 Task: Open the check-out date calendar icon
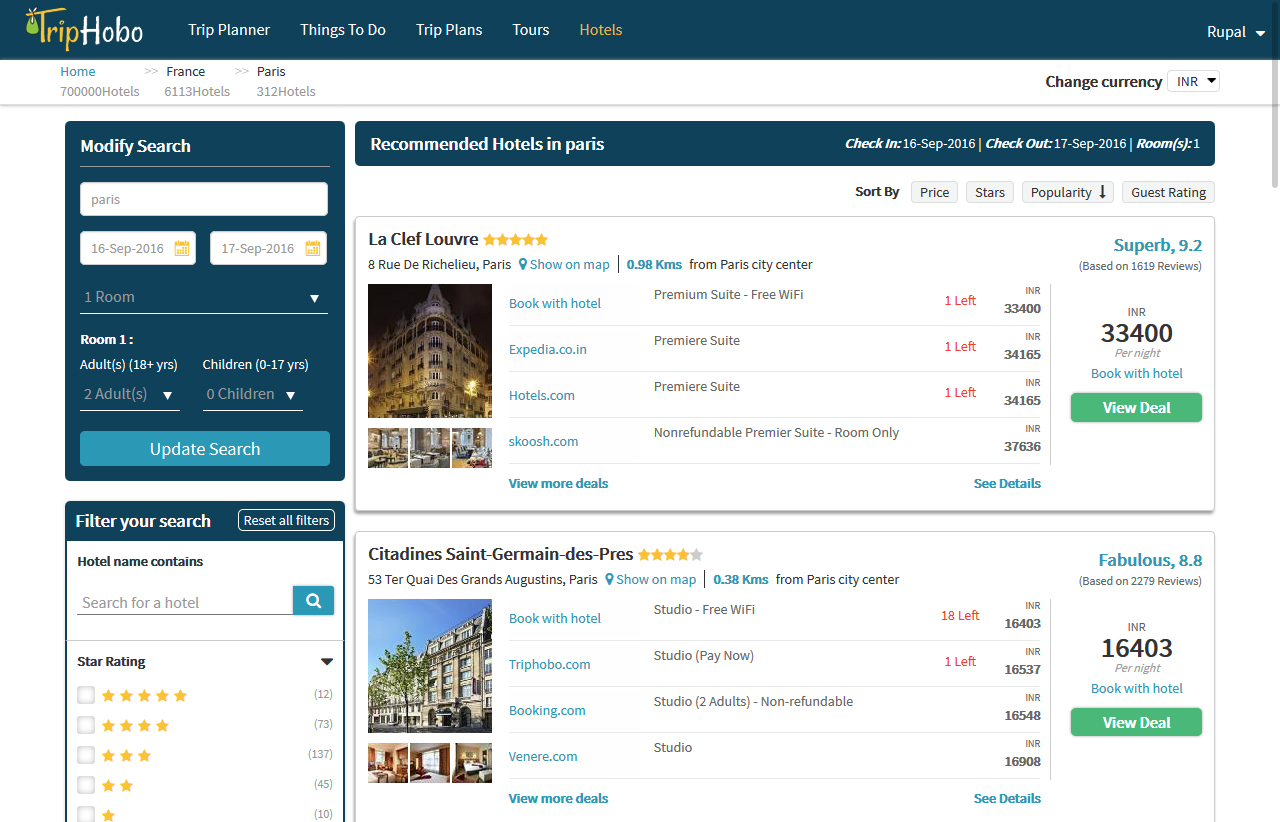(x=312, y=249)
